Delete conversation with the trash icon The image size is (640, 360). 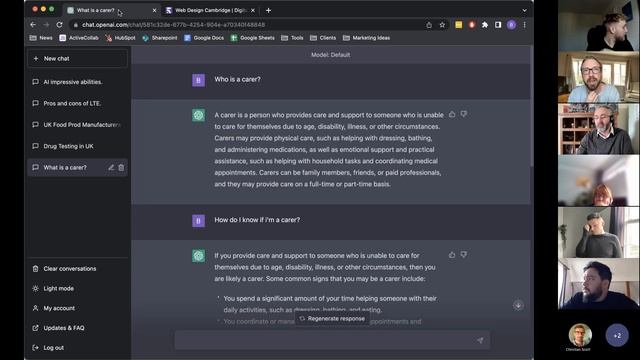coord(121,167)
